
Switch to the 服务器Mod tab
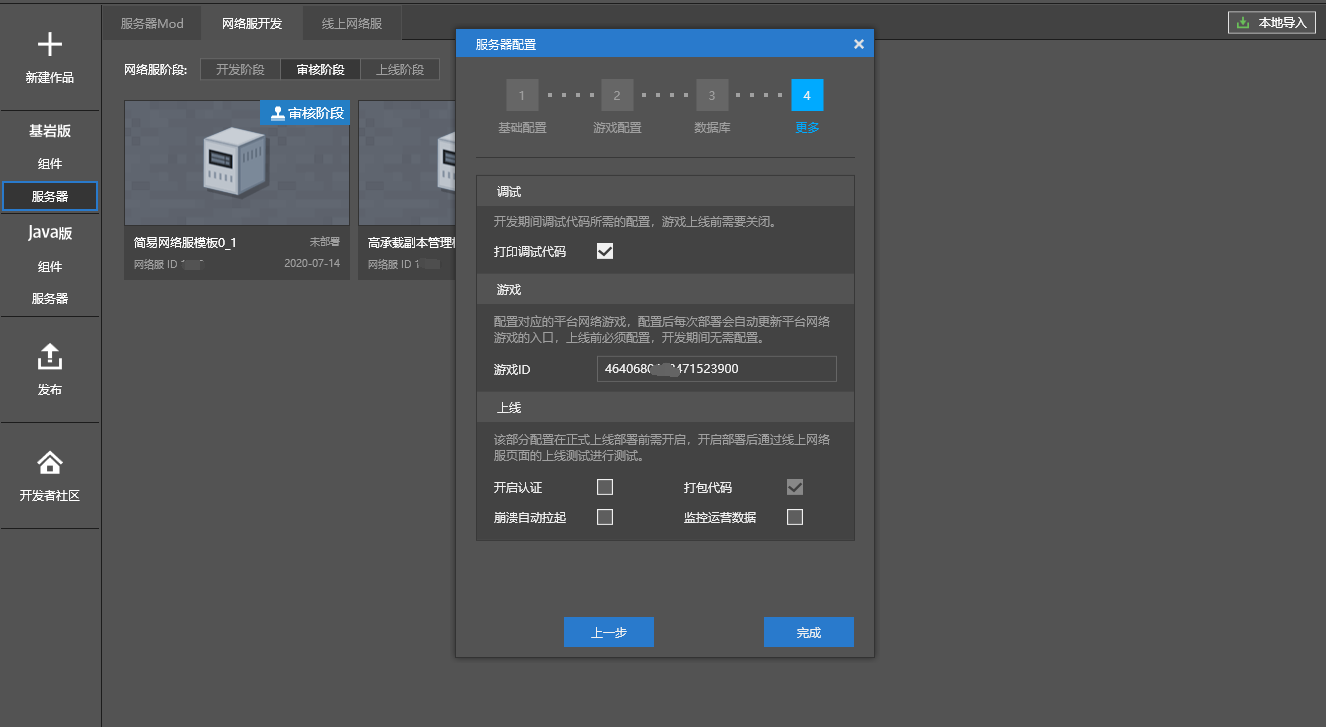(x=152, y=23)
